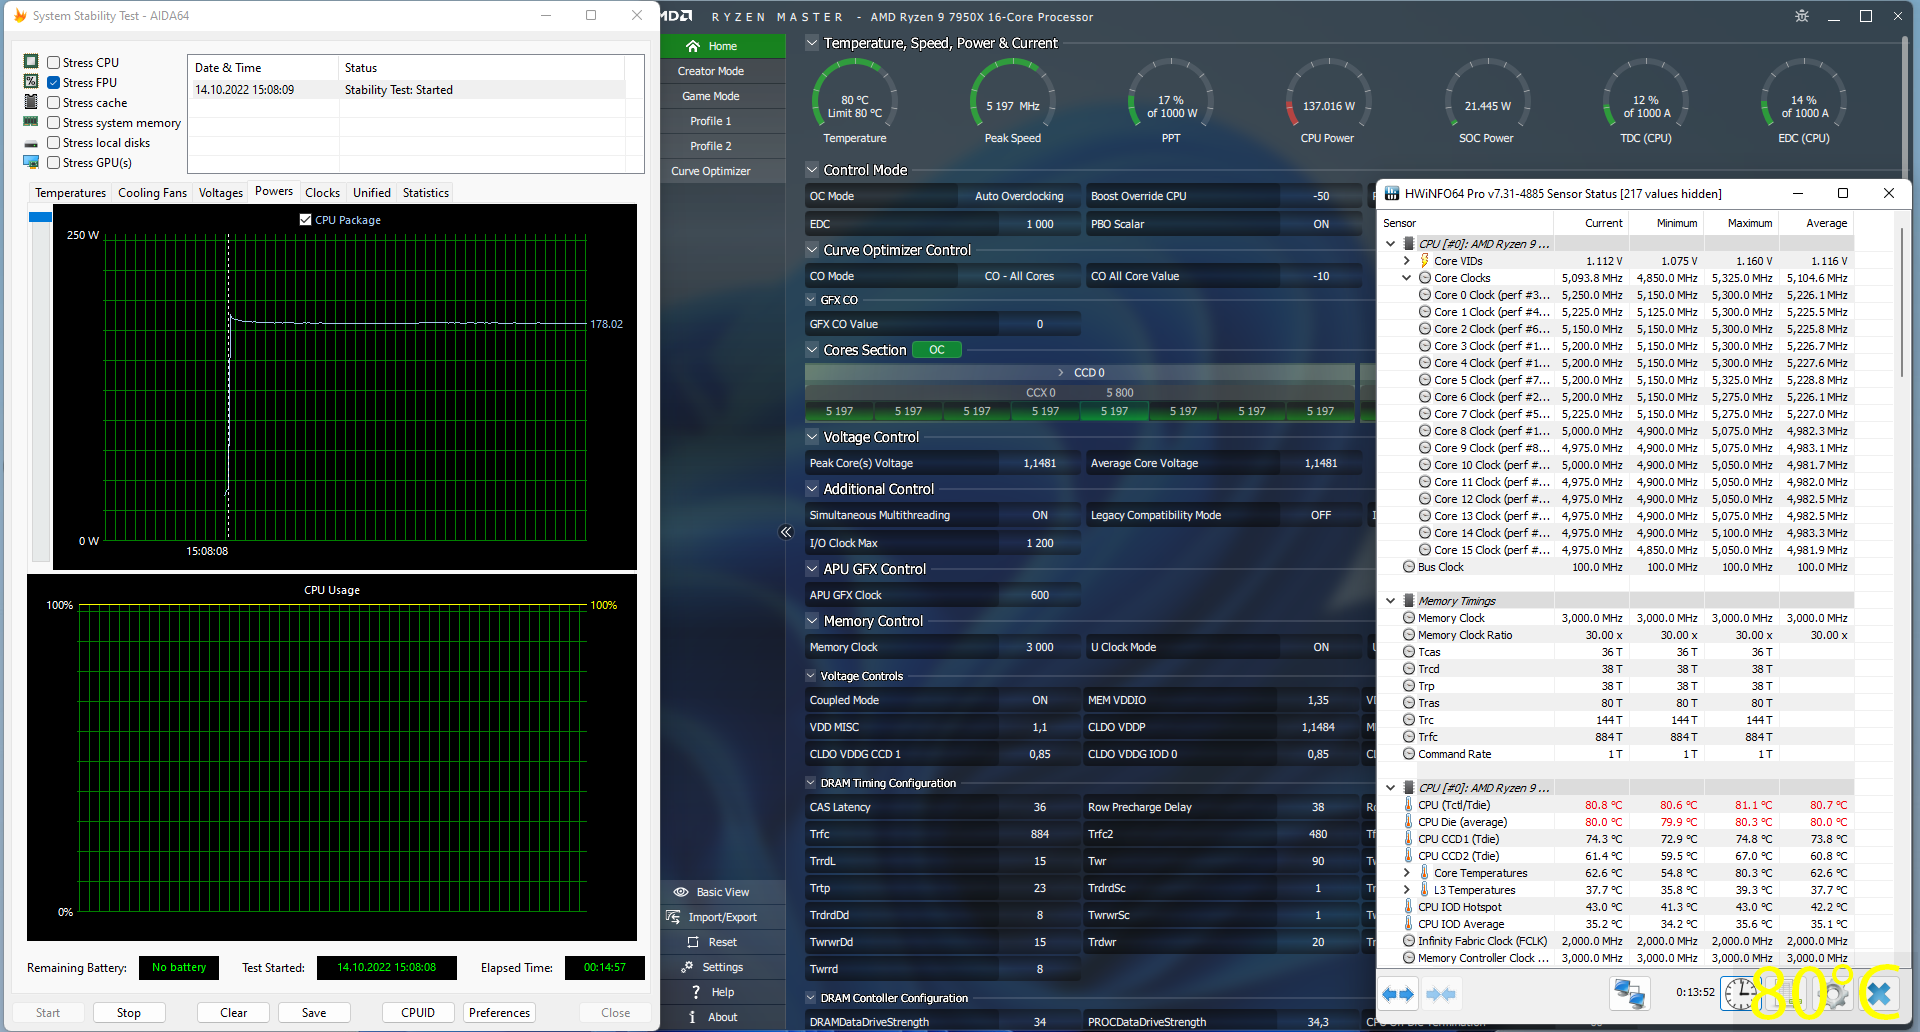Viewport: 1920px width, 1032px height.
Task: Click the About info icon in Ryzen Master
Action: (x=692, y=1017)
